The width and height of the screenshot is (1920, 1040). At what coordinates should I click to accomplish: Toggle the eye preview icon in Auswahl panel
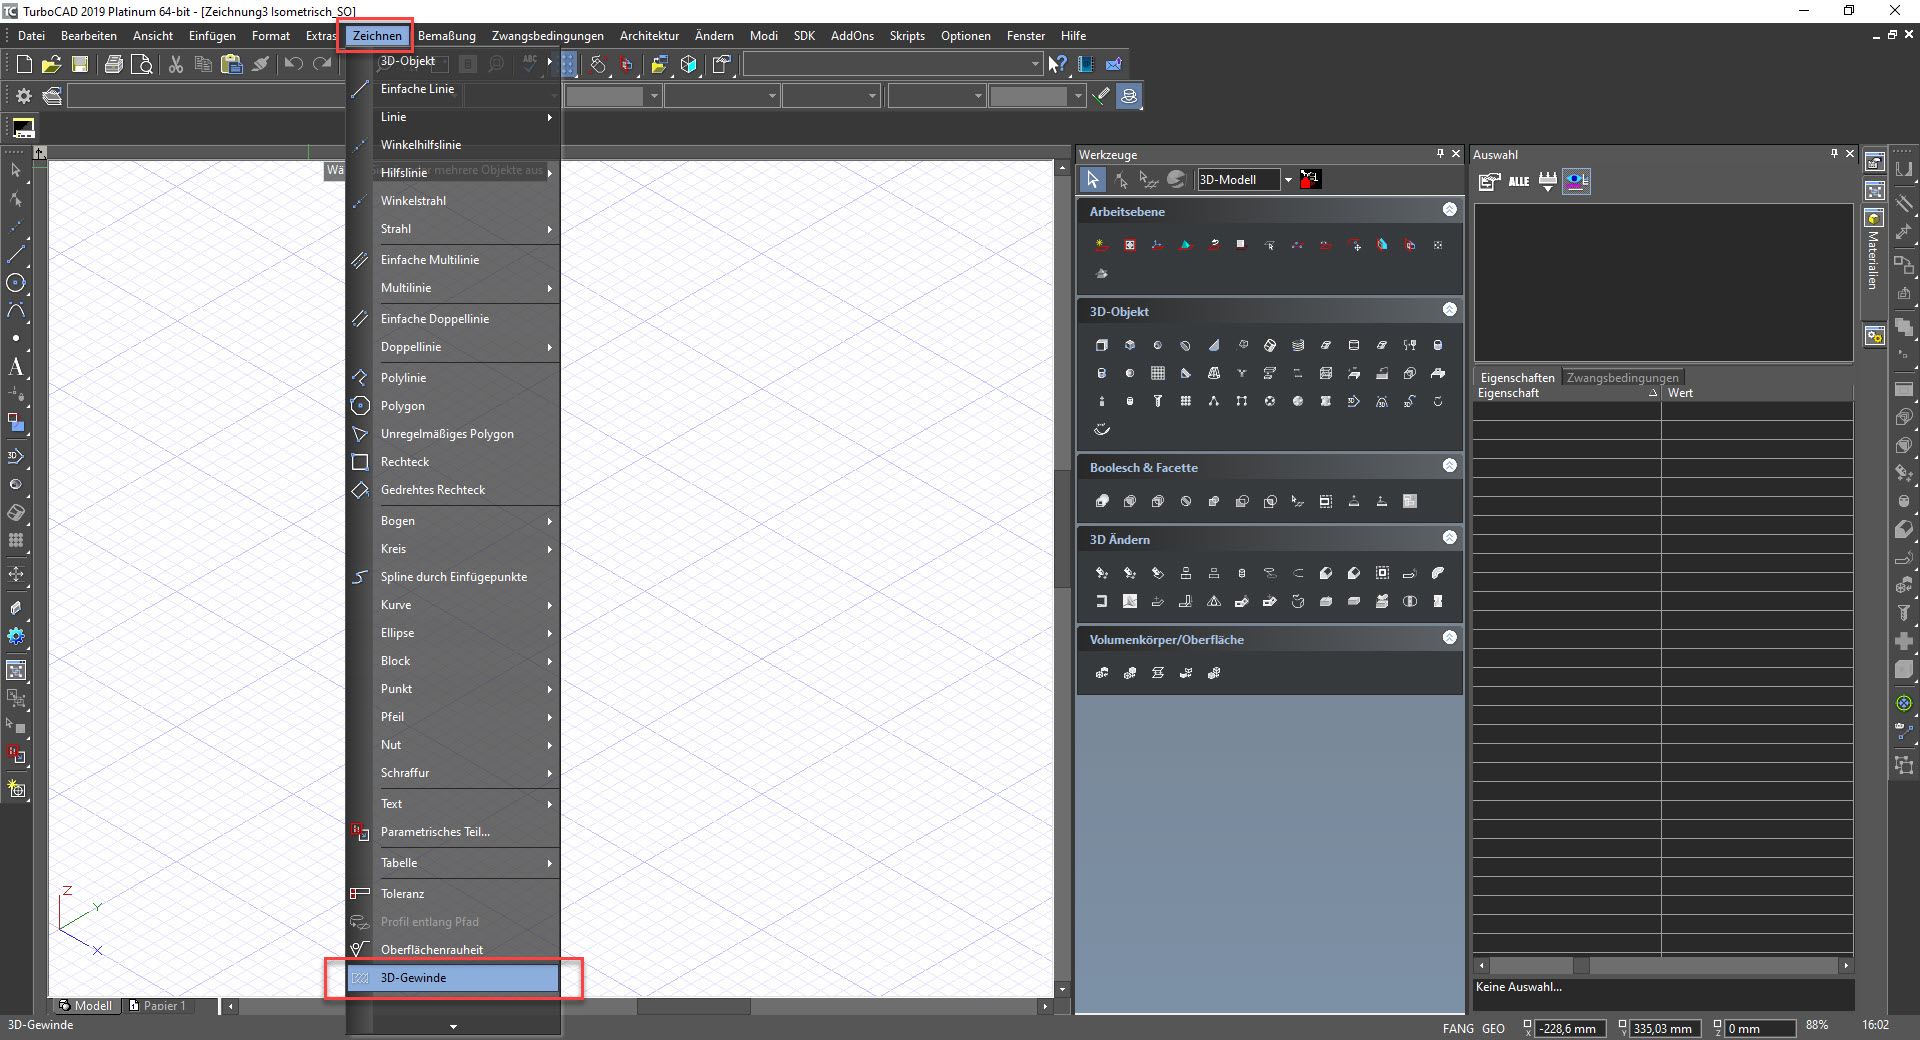point(1576,181)
